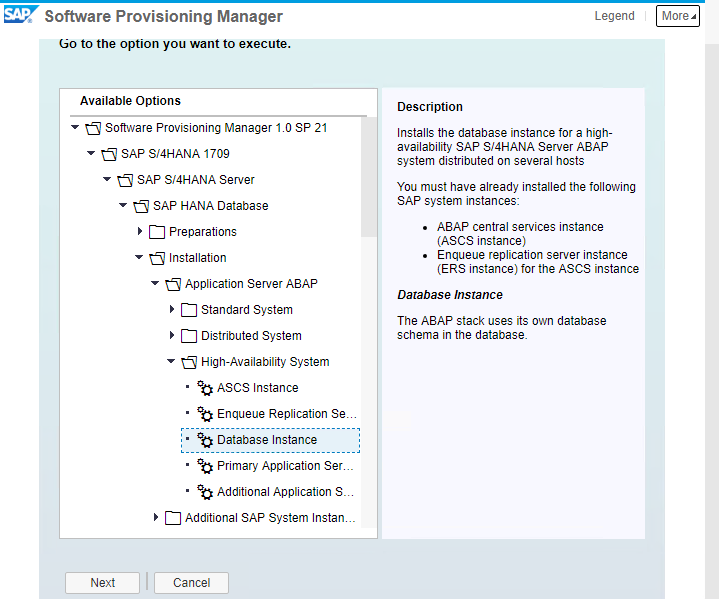The width and height of the screenshot is (719, 599).
Task: Select the Preparations label
Action: point(203,232)
